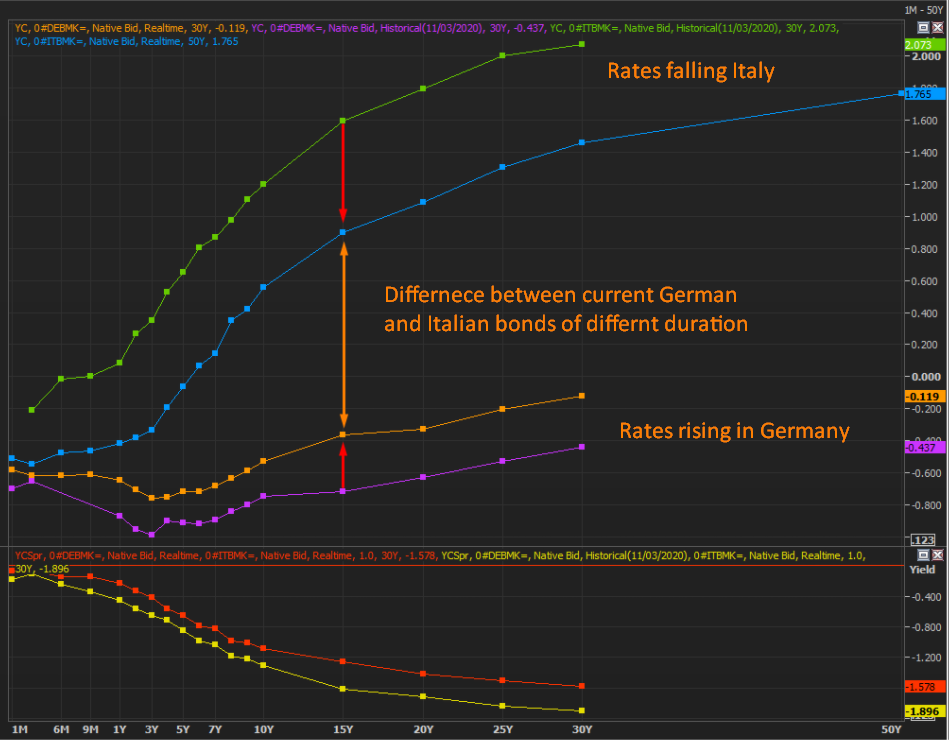The height and width of the screenshot is (740, 949).
Task: Select the 'Rates rising in Germany' annotation
Action: pos(734,431)
